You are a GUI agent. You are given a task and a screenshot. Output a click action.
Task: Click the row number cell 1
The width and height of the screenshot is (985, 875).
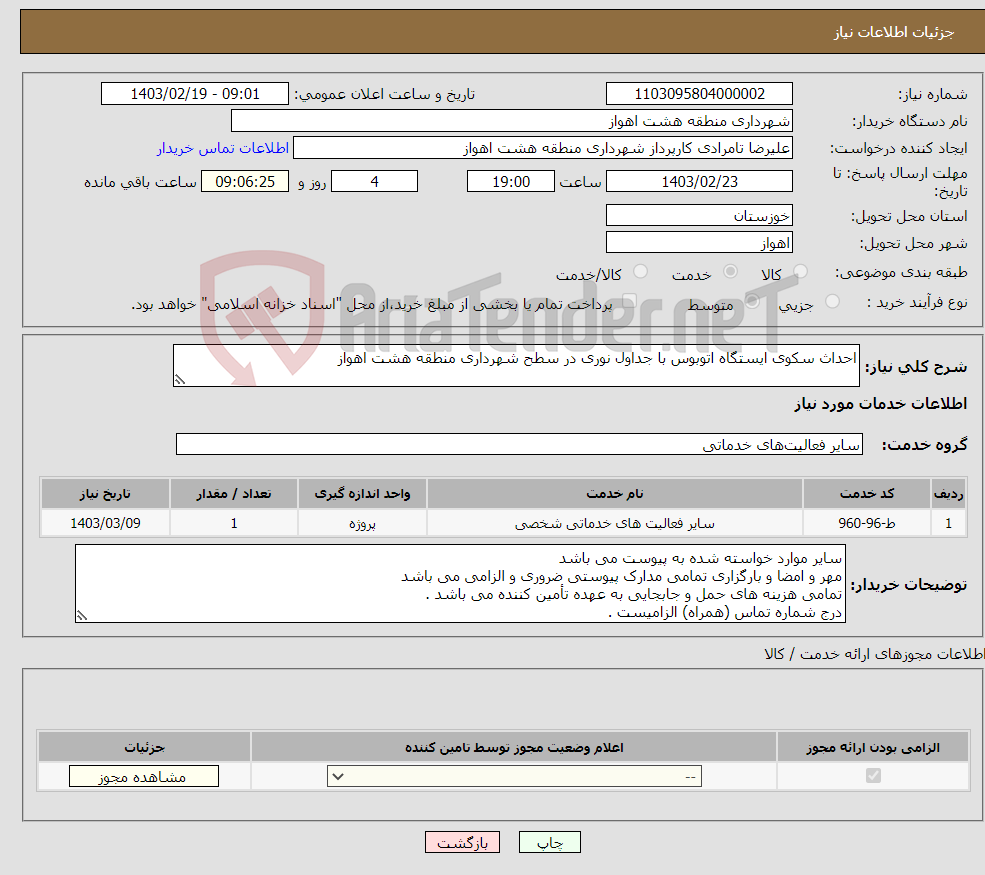pyautogui.click(x=949, y=523)
